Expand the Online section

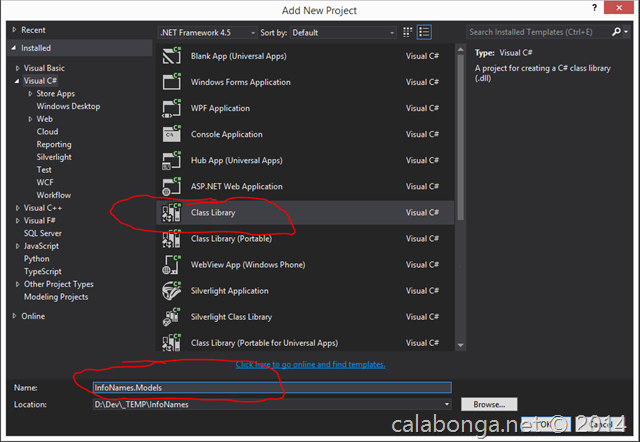tap(14, 316)
